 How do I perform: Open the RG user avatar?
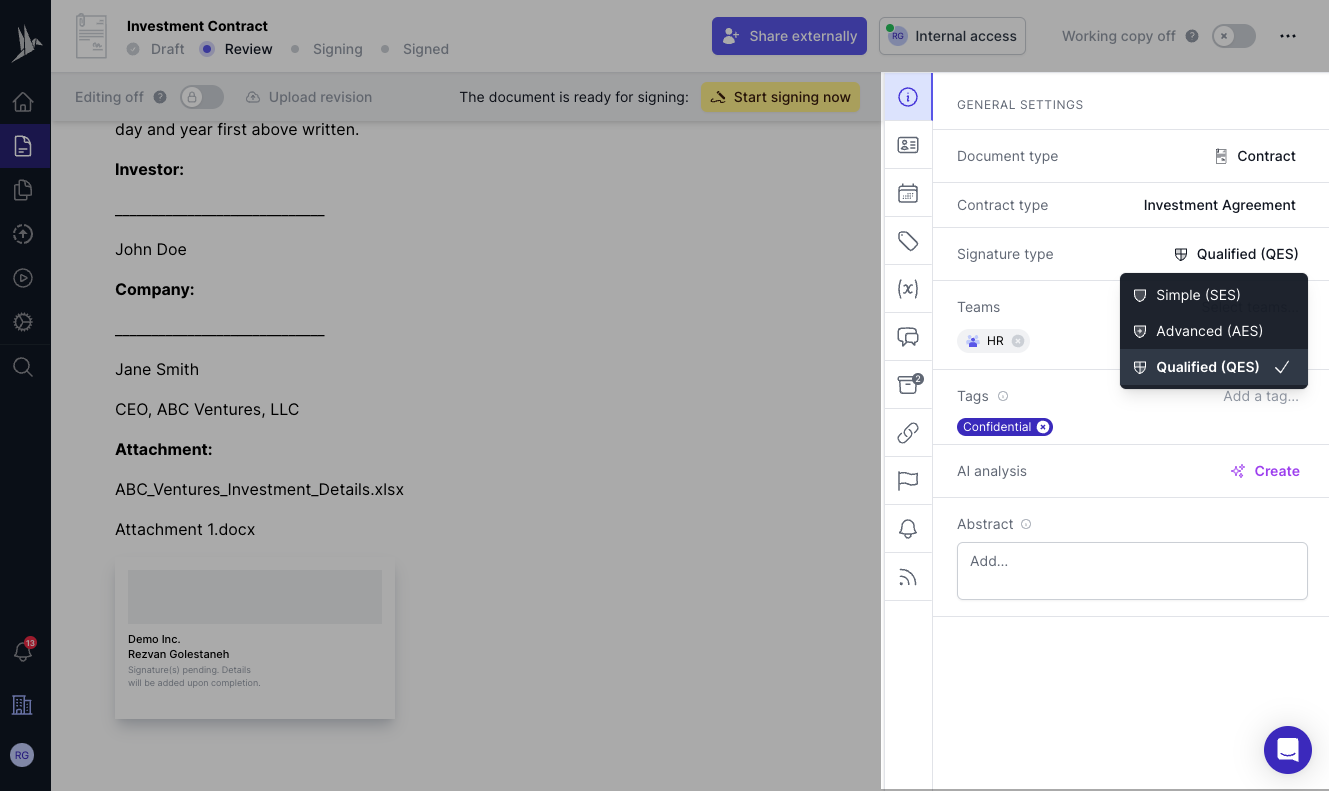pyautogui.click(x=22, y=755)
